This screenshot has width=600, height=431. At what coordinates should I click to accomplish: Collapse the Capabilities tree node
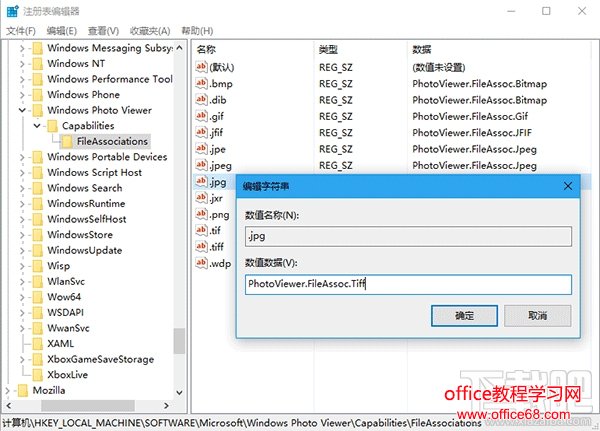click(37, 126)
